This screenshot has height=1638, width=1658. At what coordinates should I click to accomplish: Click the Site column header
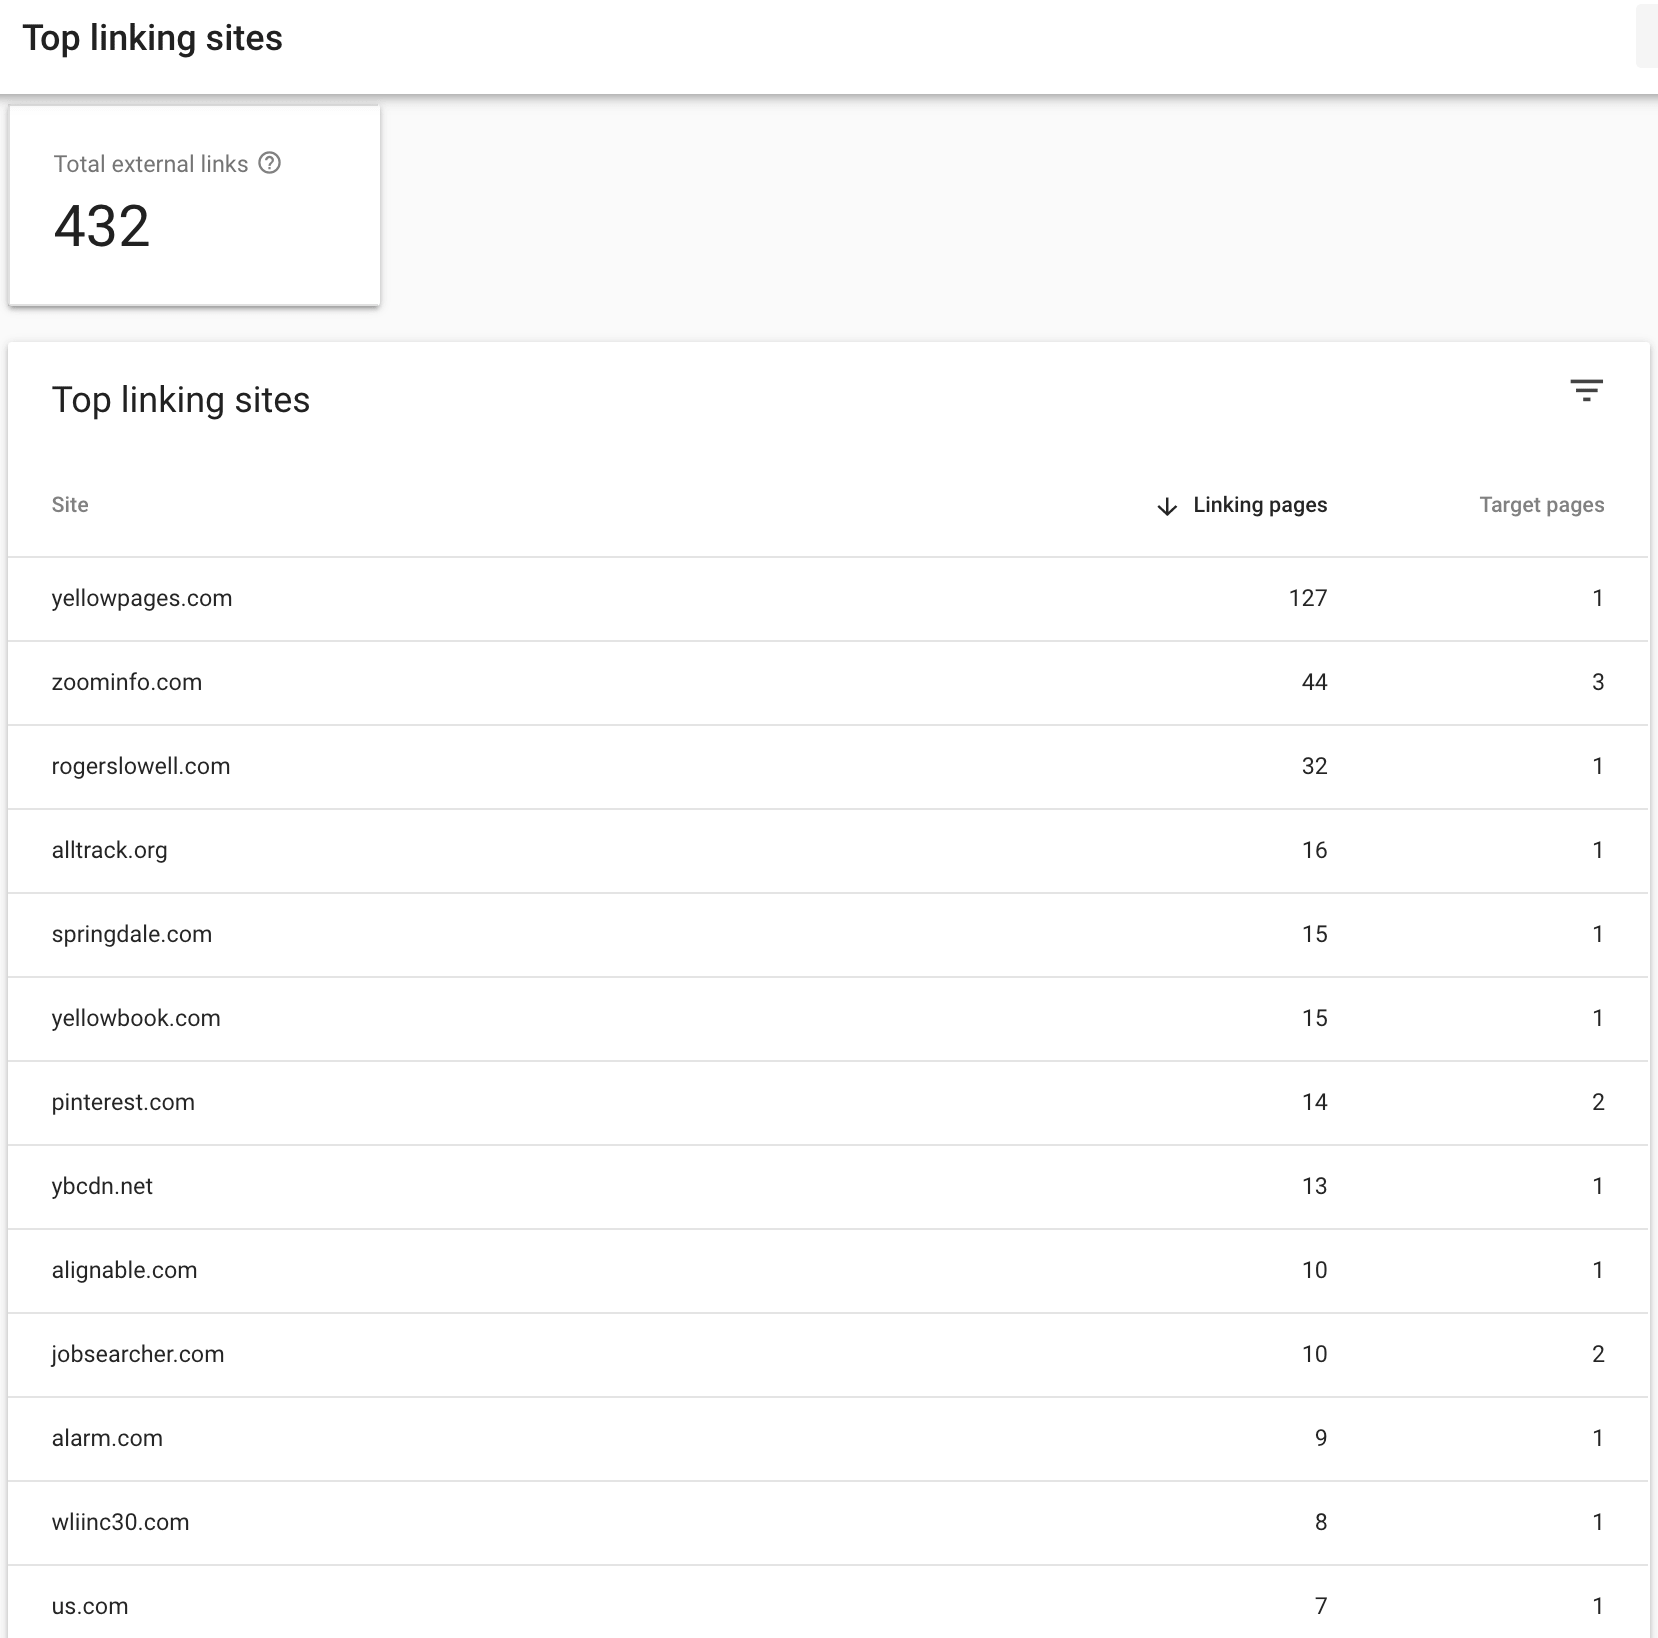(x=70, y=505)
